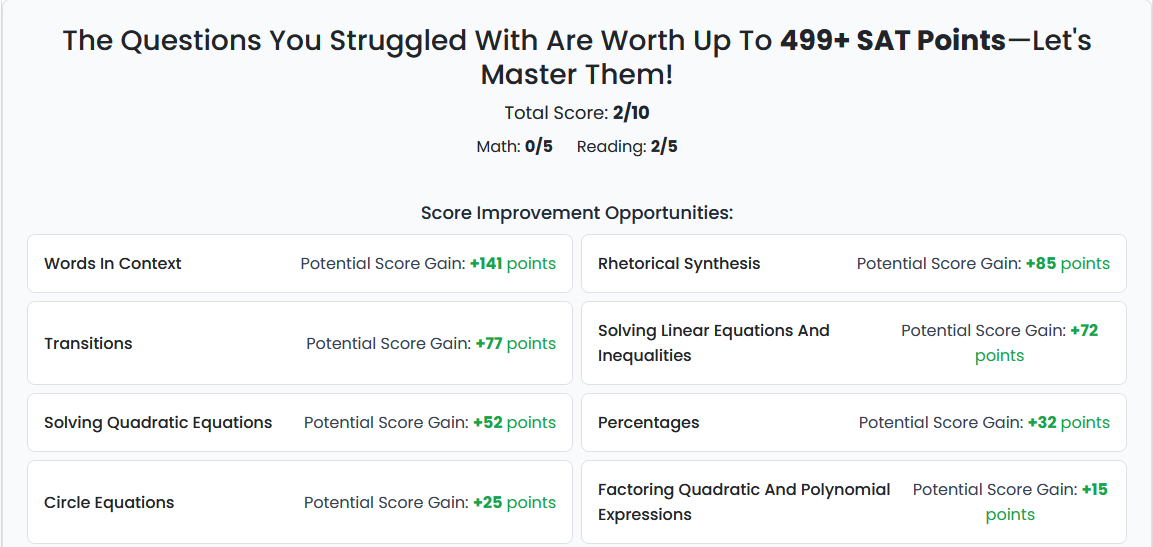Click the +141 points score gain
Viewport: 1153px width, 547px height.
tap(513, 263)
